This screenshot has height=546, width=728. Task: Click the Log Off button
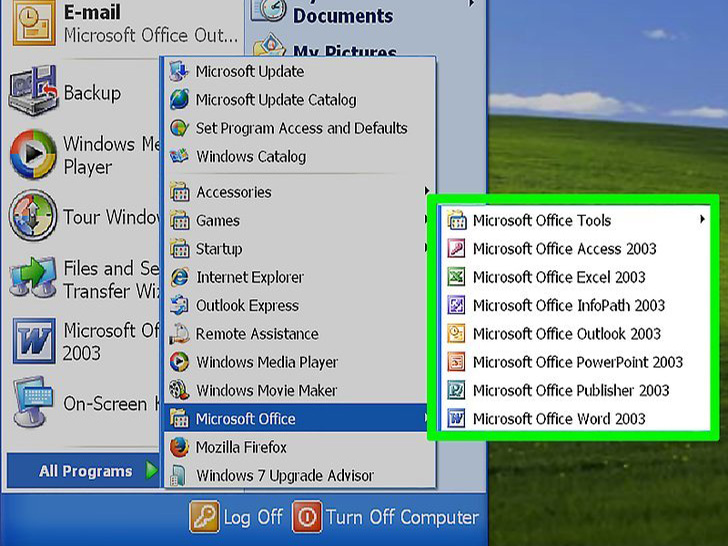(237, 517)
